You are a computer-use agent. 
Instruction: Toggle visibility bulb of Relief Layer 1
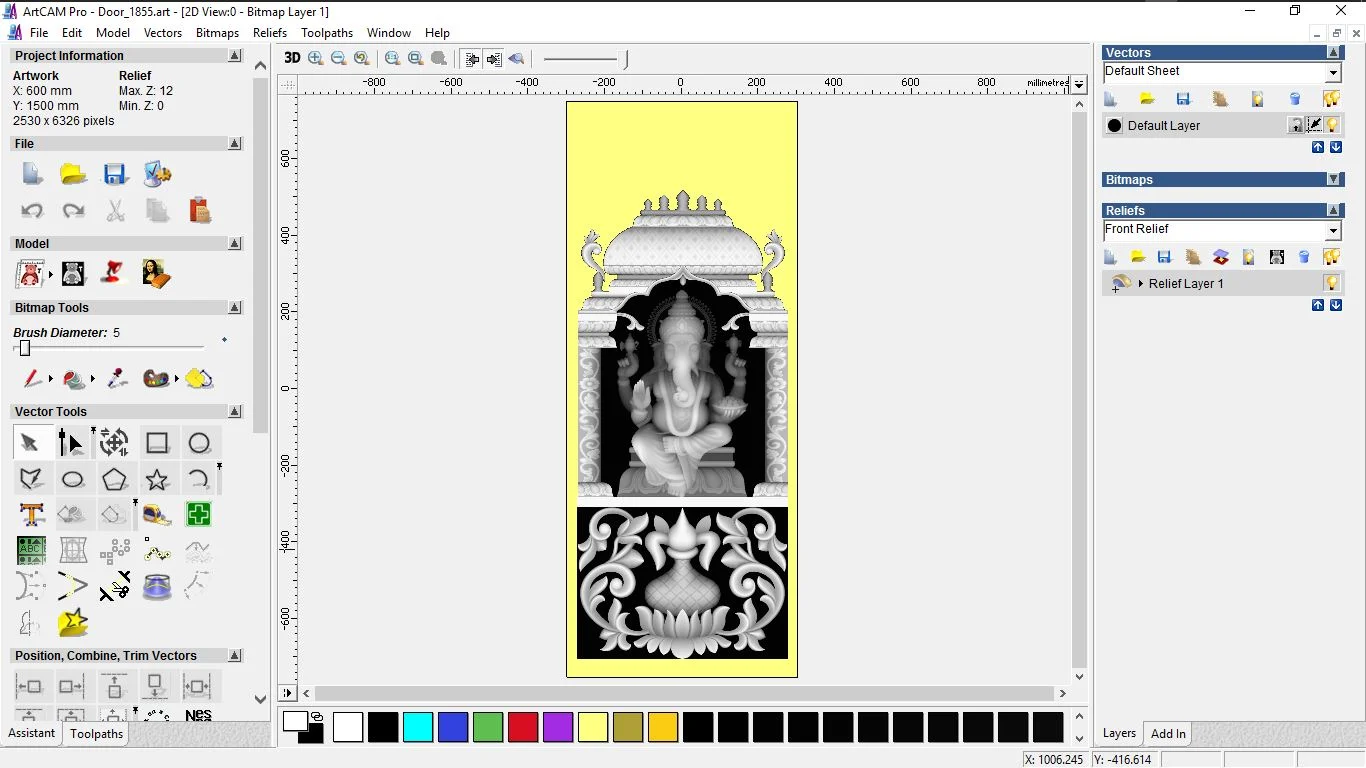(1331, 283)
